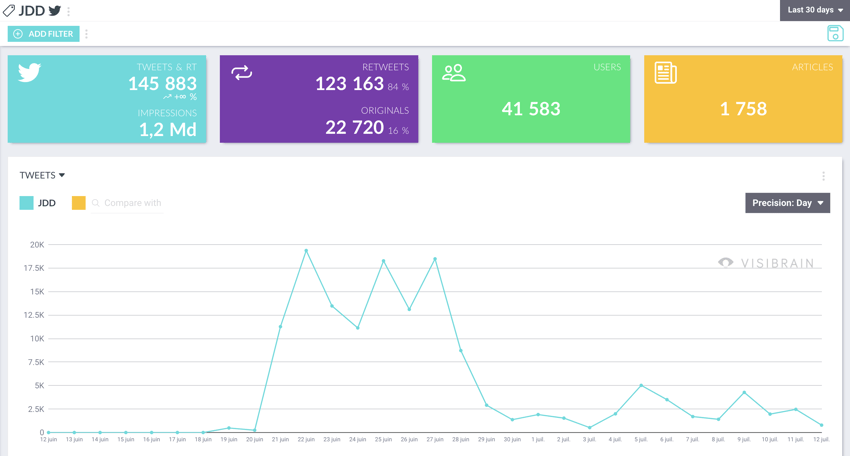The width and height of the screenshot is (850, 456).
Task: Toggle the JDD teal legend swatch
Action: coord(26,203)
